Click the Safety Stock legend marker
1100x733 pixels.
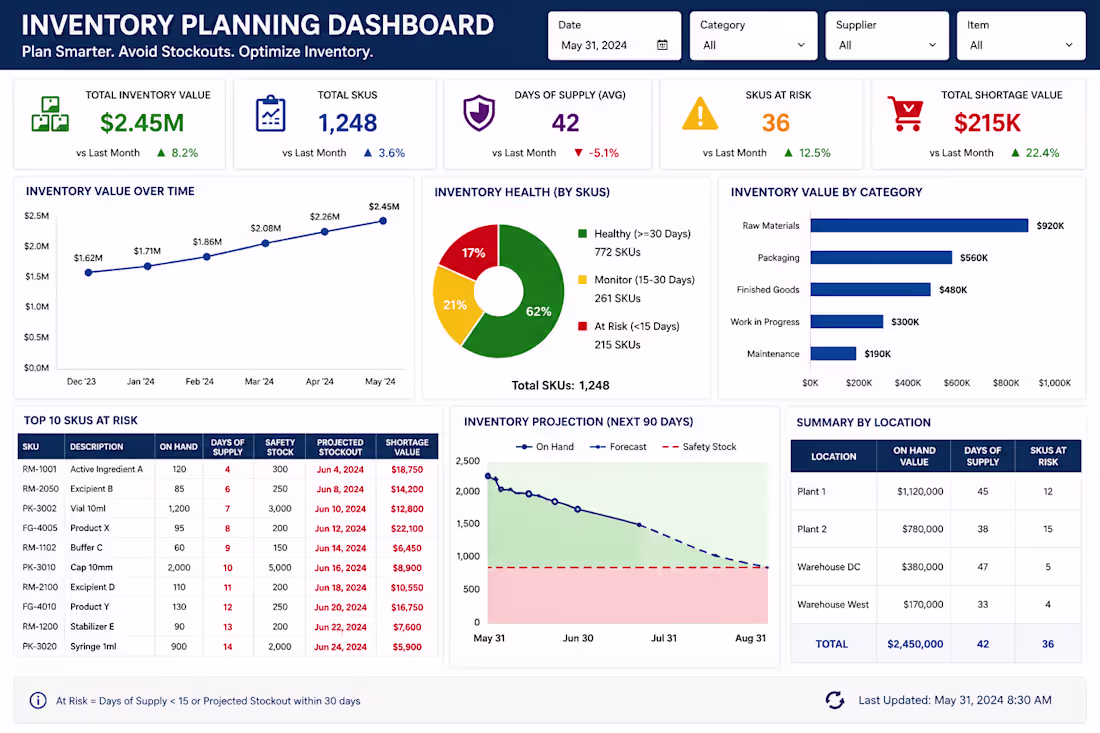tap(671, 447)
